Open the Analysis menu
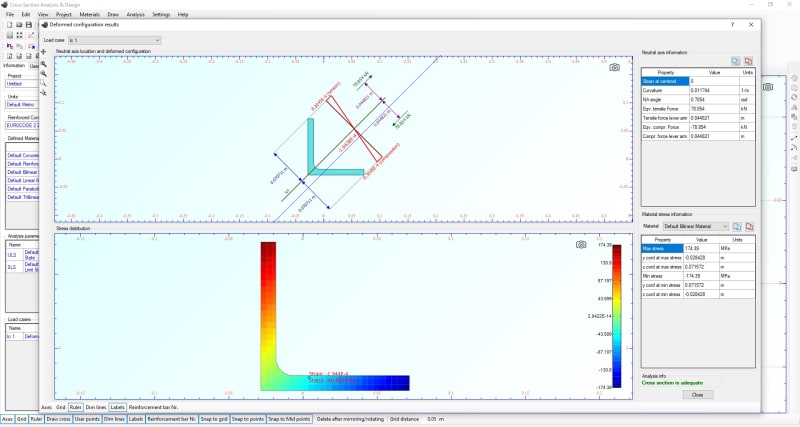 point(135,14)
